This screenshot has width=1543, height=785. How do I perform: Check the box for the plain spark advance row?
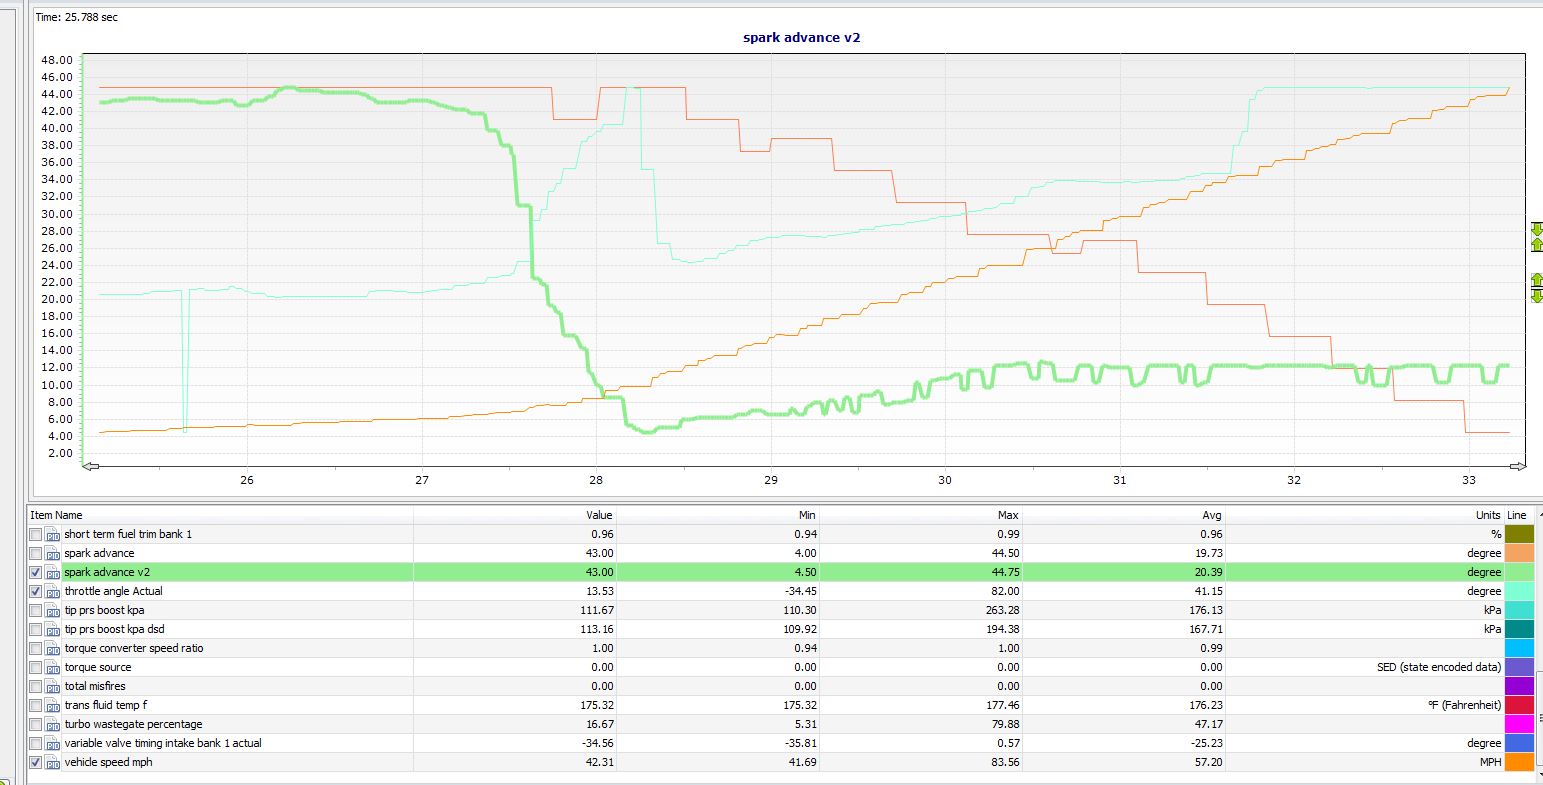click(x=36, y=553)
